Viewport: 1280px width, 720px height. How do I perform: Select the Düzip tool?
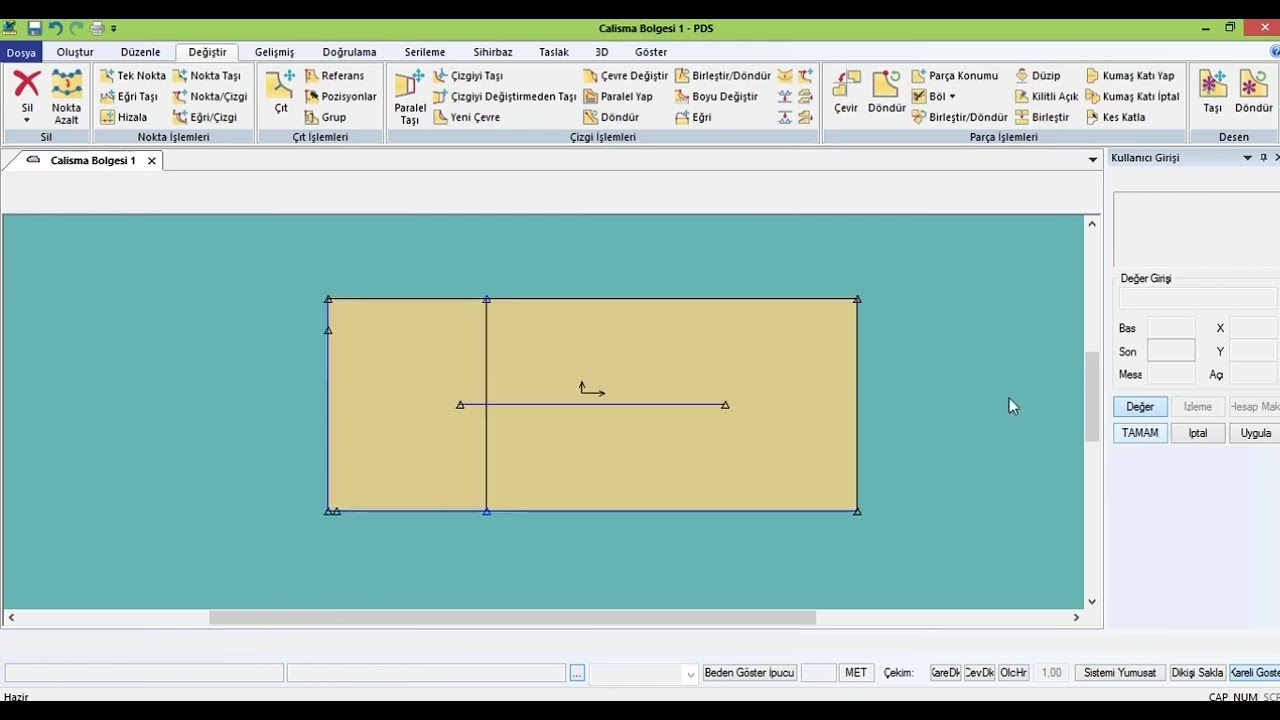tap(1038, 76)
